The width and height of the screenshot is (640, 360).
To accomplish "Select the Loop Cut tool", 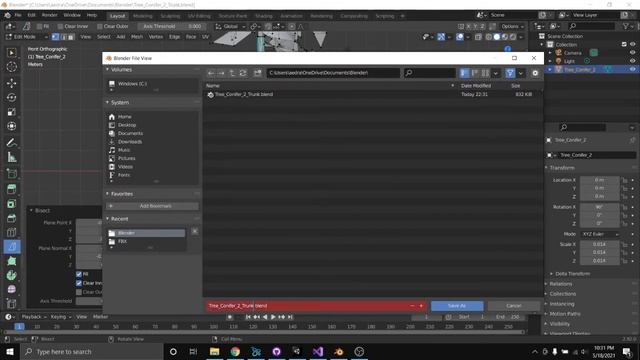I will point(12,232).
